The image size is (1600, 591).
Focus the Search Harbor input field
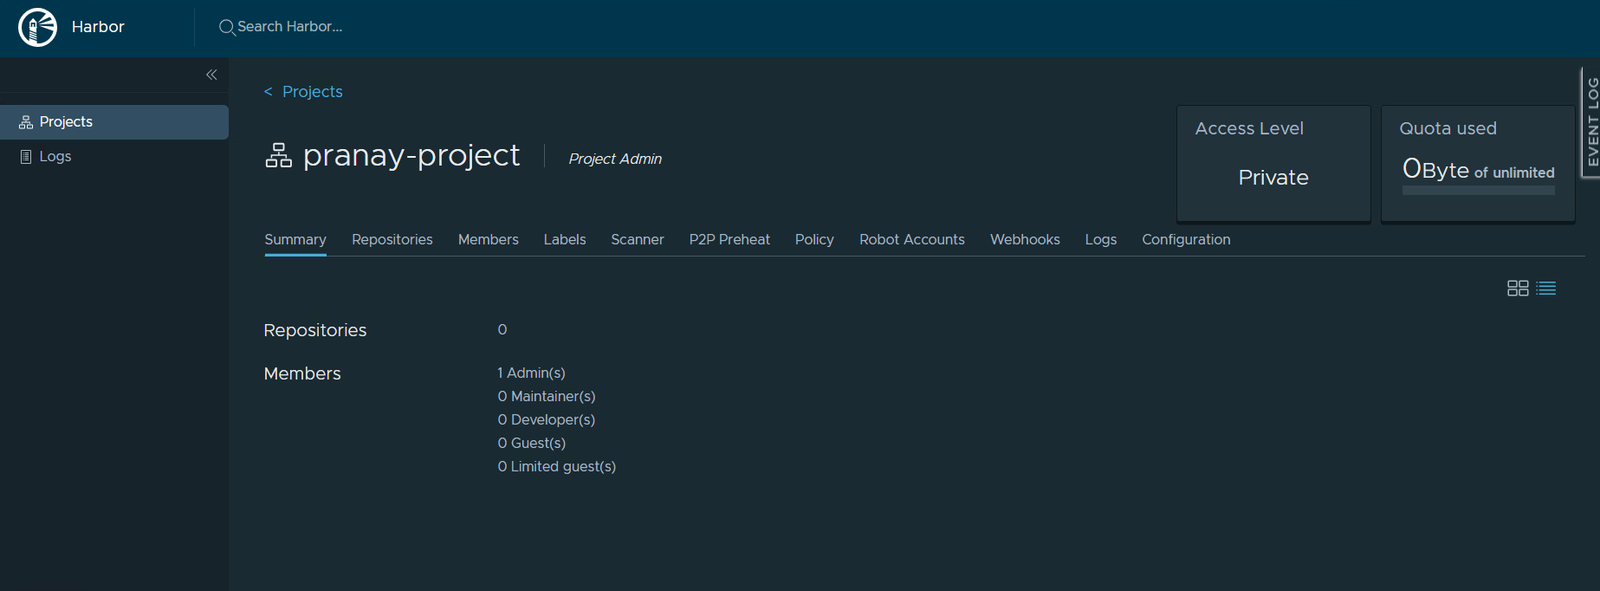pos(290,27)
